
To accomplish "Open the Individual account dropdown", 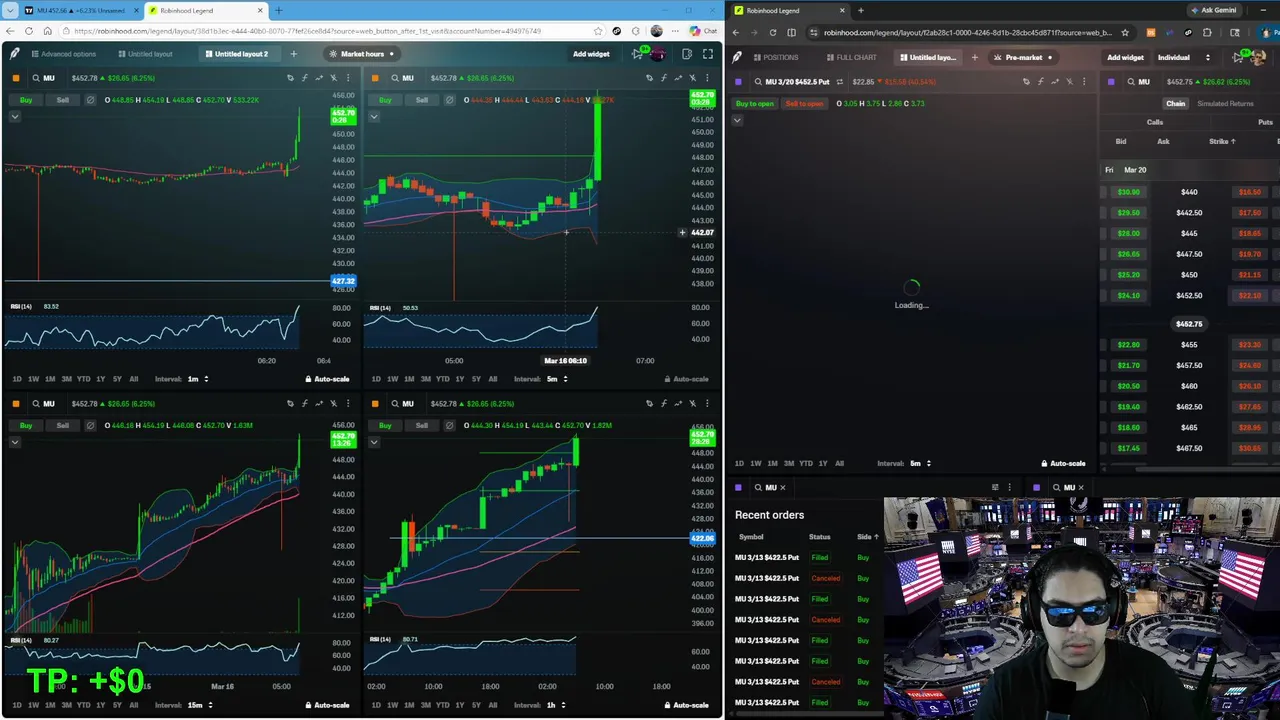I will (x=1184, y=57).
